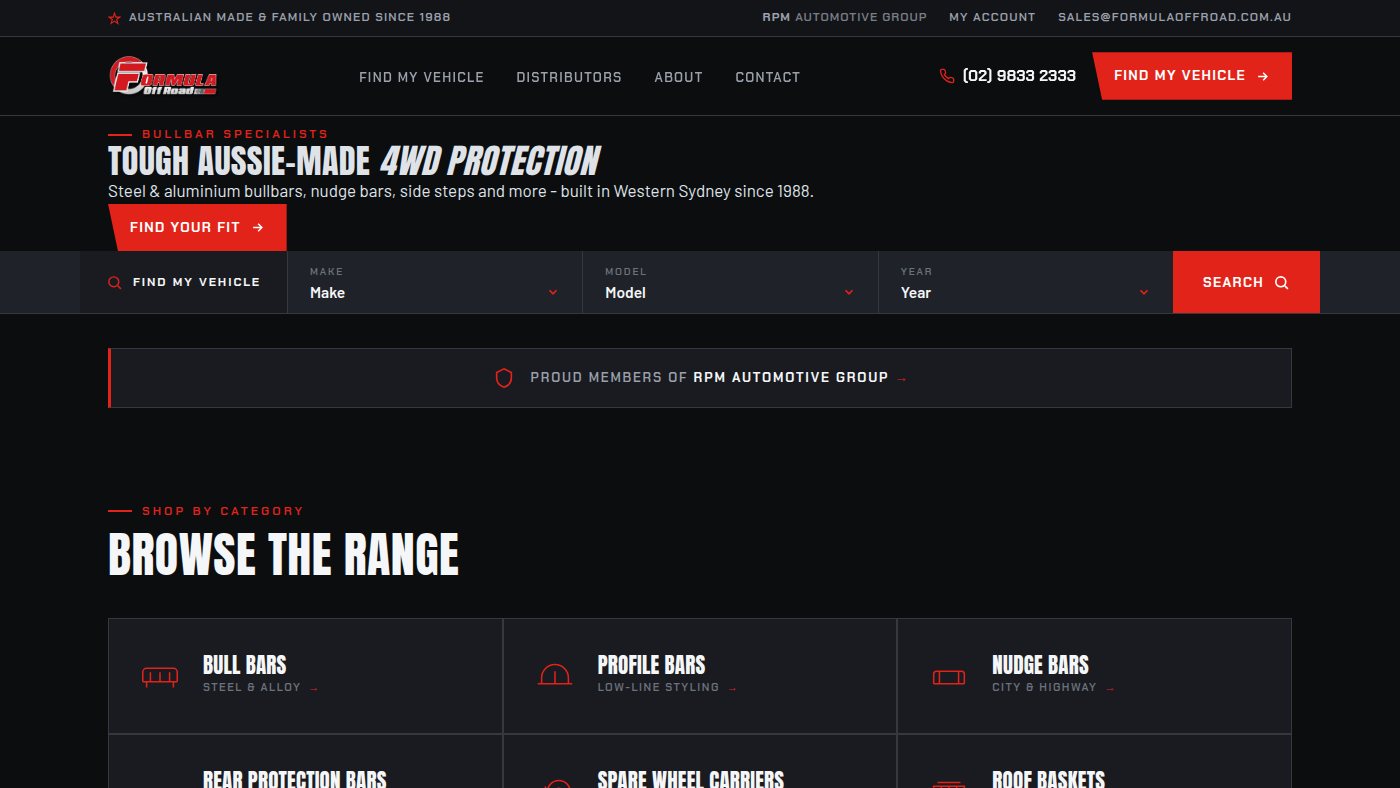This screenshot has width=1400, height=788.
Task: Click the arrow next to Low-Line Styling
Action: coord(732,689)
